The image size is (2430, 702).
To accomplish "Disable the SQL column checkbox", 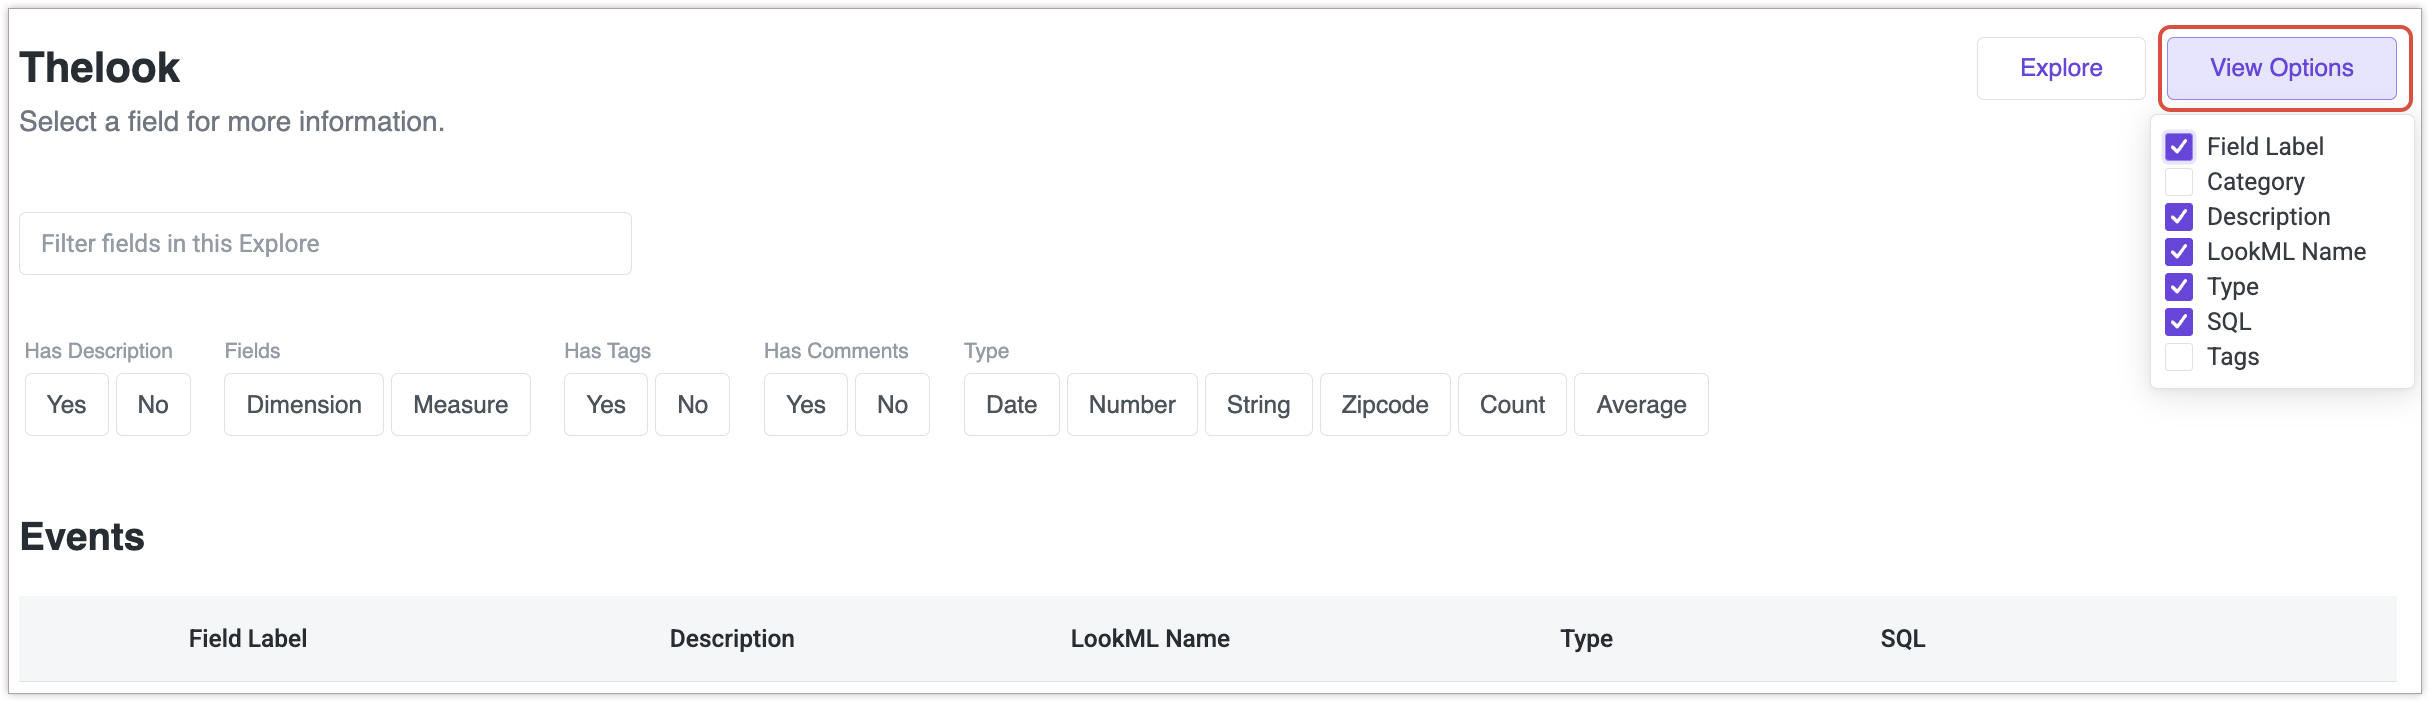I will [2179, 322].
